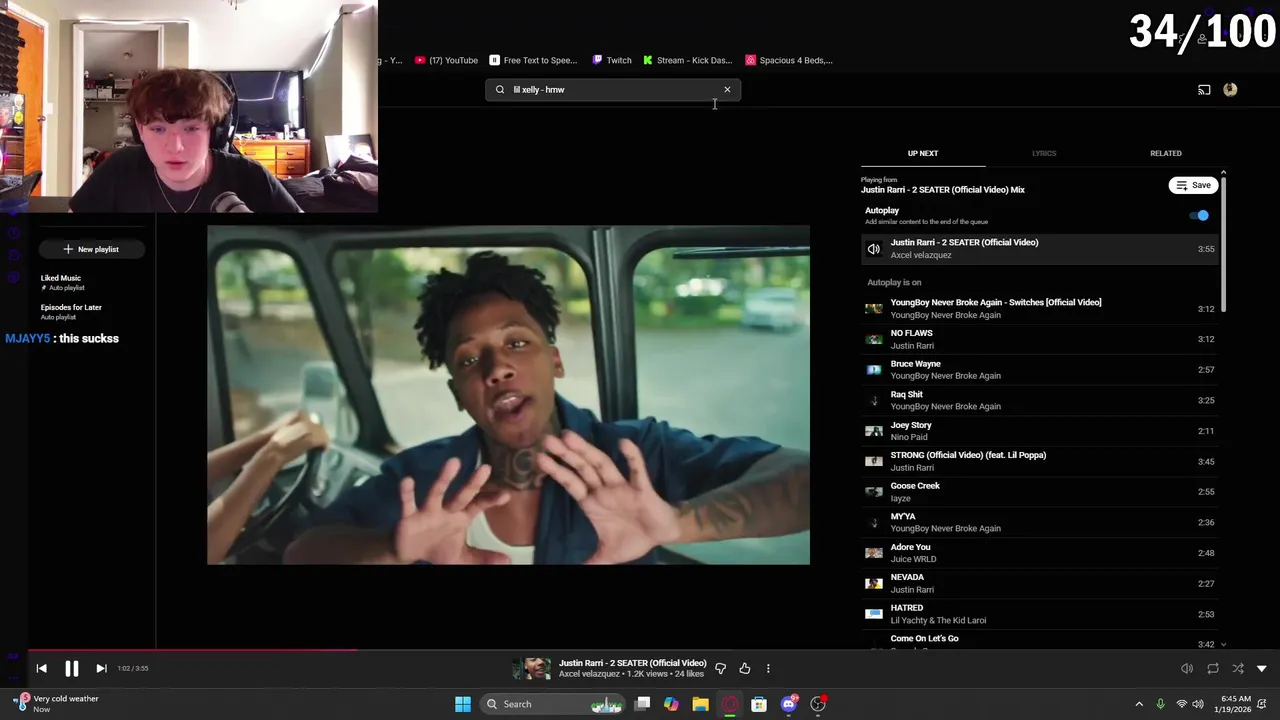Toggle repeat mode in player bar

click(1213, 669)
